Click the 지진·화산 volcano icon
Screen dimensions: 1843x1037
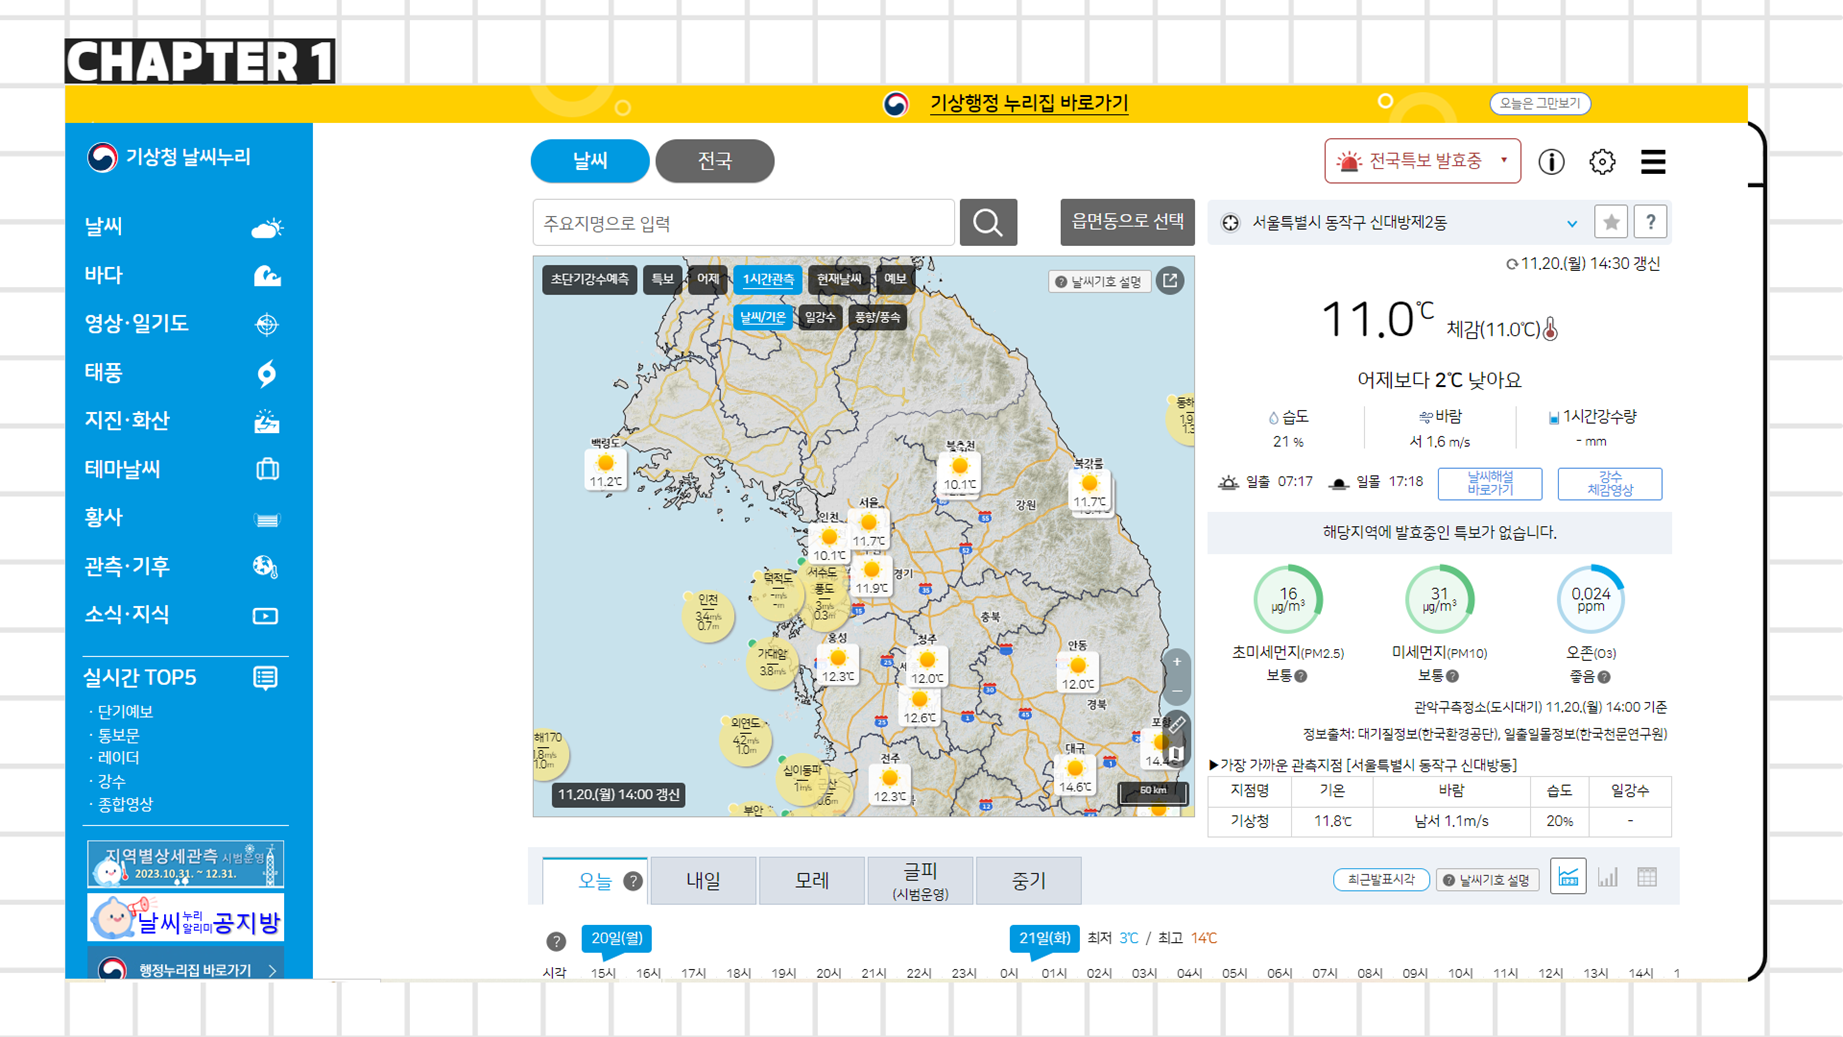(266, 421)
